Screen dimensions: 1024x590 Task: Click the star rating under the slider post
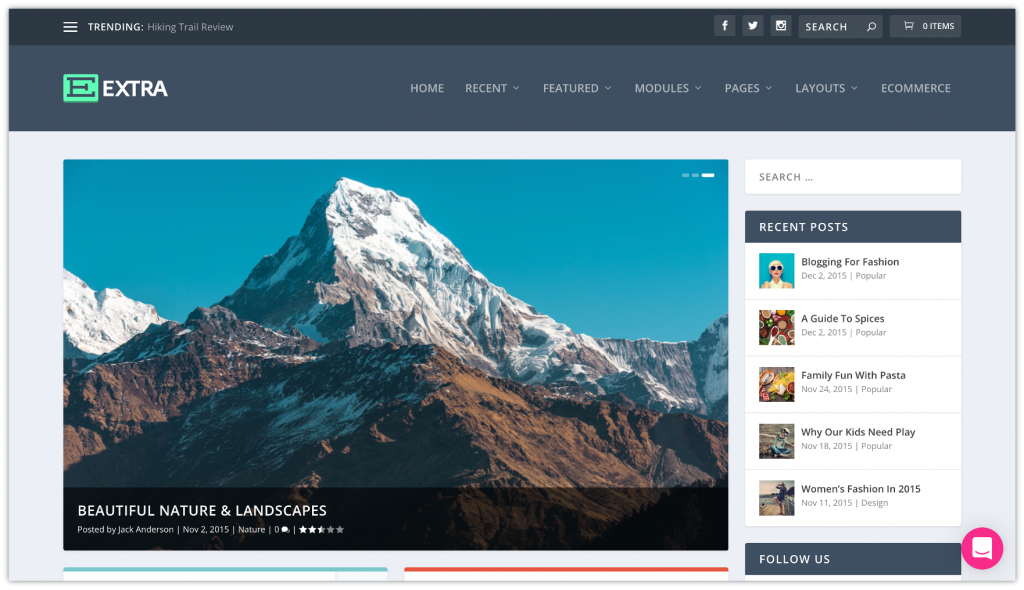tap(320, 529)
